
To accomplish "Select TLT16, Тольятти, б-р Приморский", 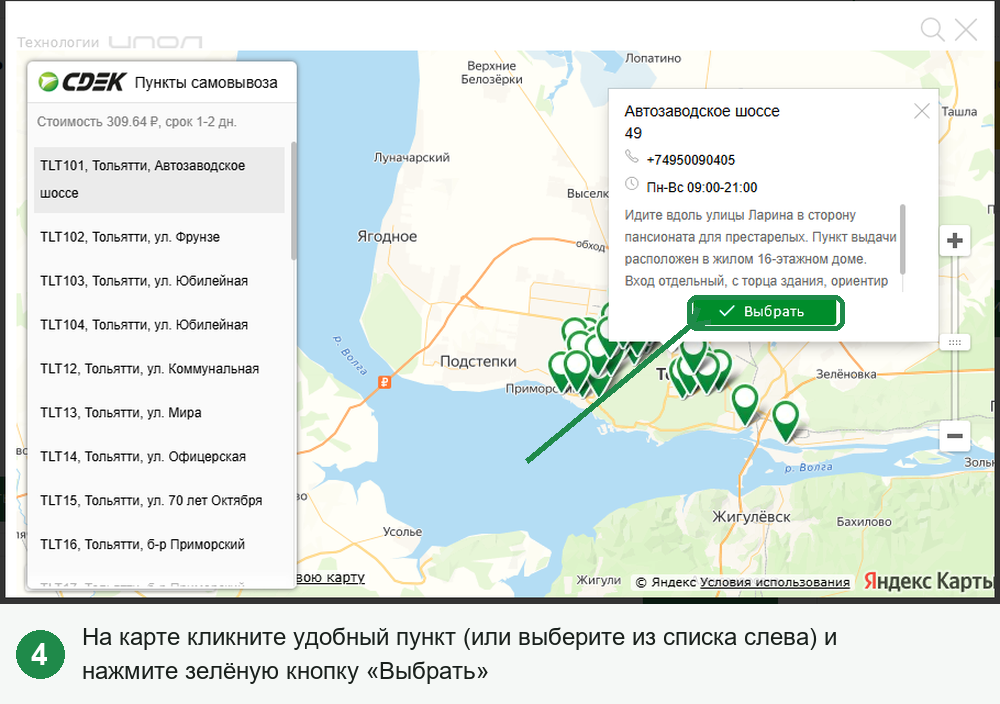I will [159, 545].
